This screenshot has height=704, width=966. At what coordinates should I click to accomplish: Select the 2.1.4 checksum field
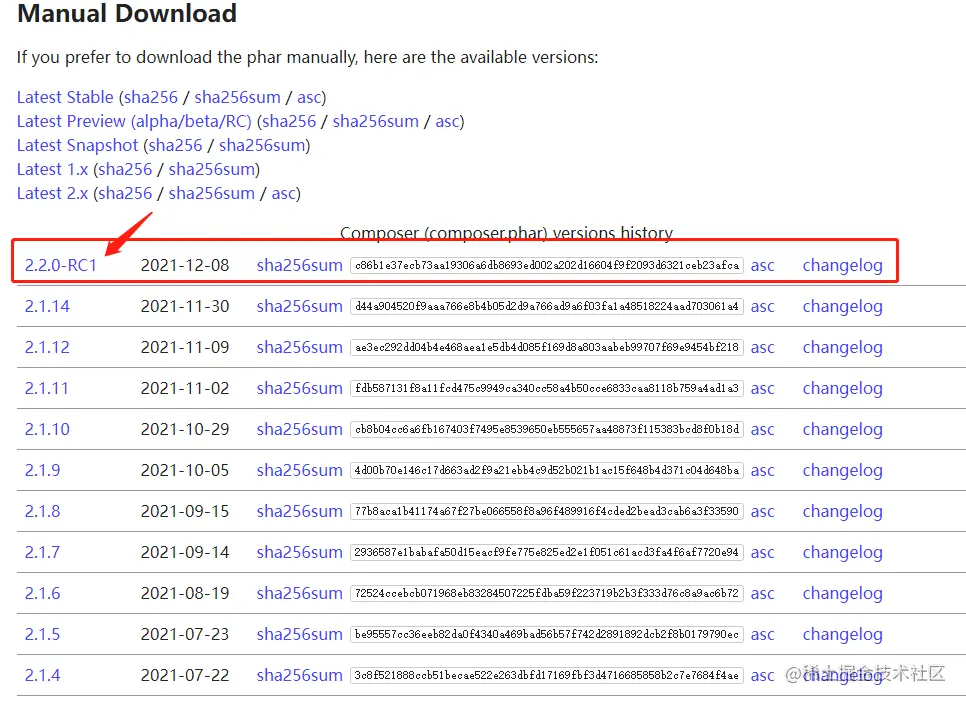click(x=546, y=676)
